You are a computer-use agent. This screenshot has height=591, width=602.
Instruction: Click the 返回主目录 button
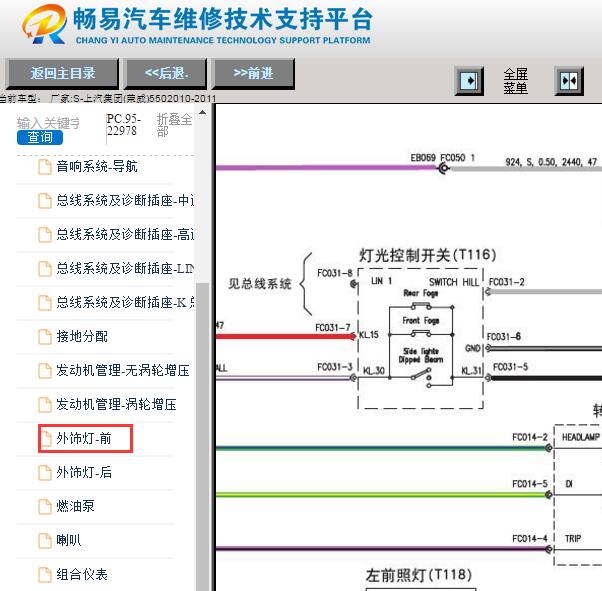[x=62, y=73]
